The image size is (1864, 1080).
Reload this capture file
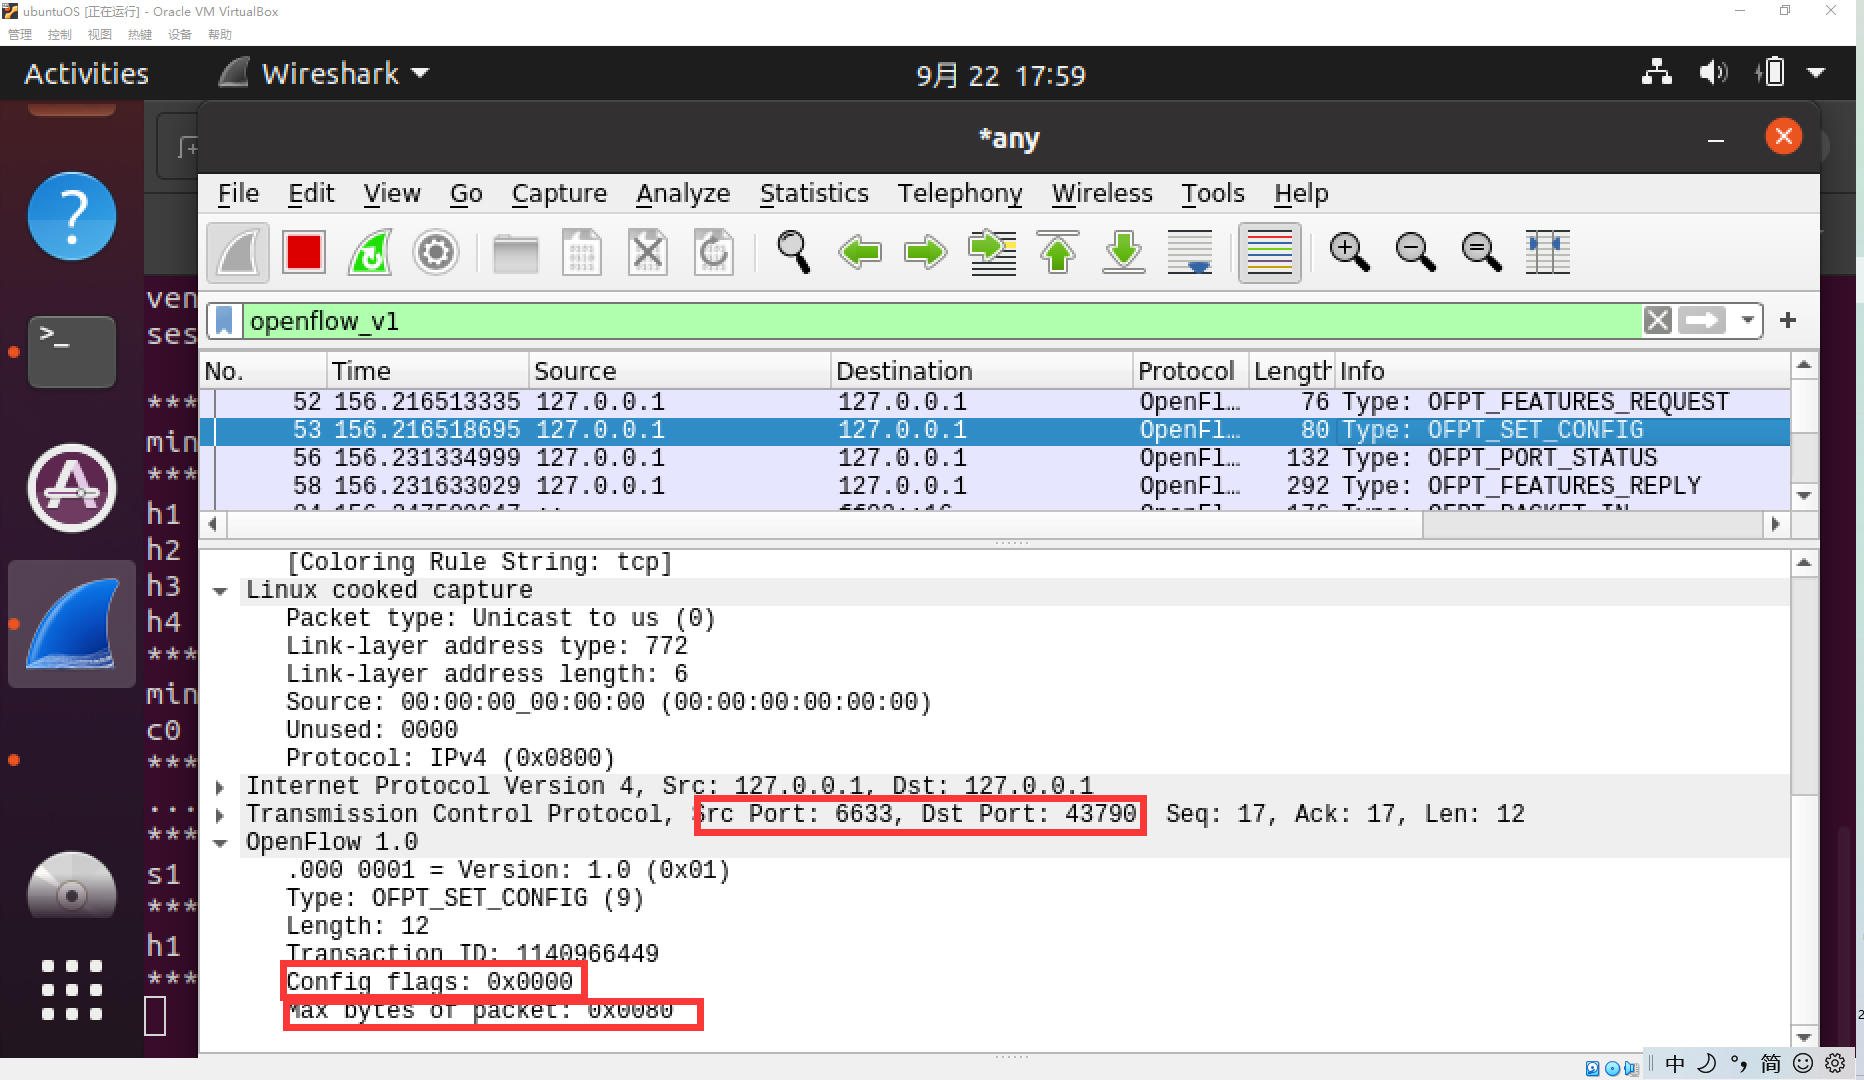click(714, 253)
